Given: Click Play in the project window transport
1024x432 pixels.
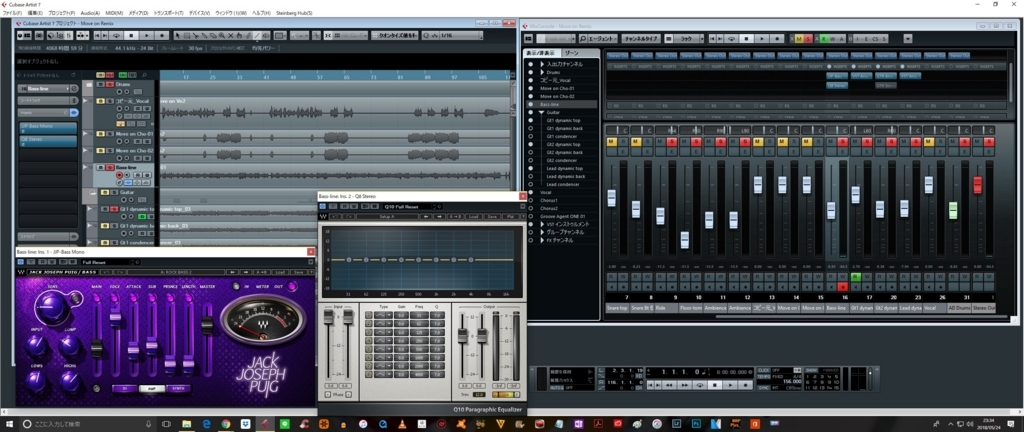Looking at the screenshot, I should [x=147, y=36].
